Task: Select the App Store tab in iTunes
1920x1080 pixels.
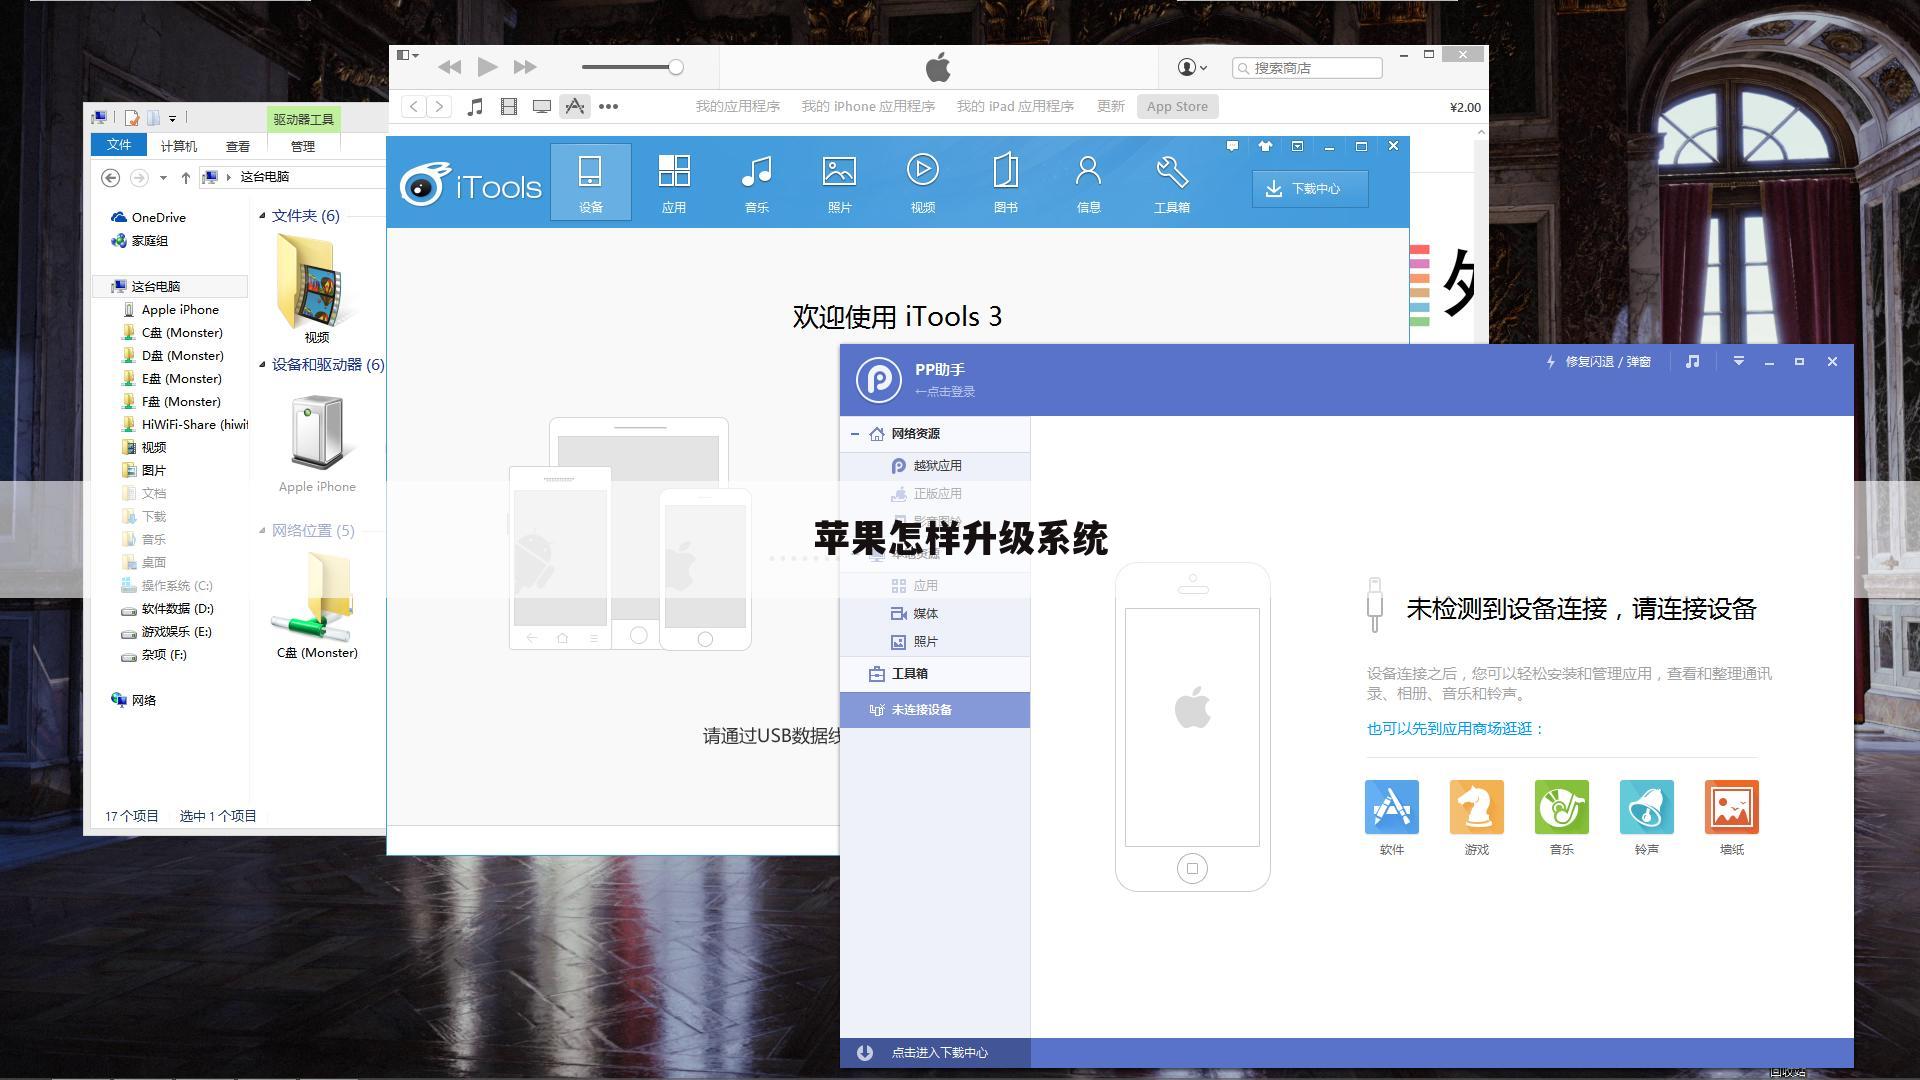Action: coord(1177,106)
